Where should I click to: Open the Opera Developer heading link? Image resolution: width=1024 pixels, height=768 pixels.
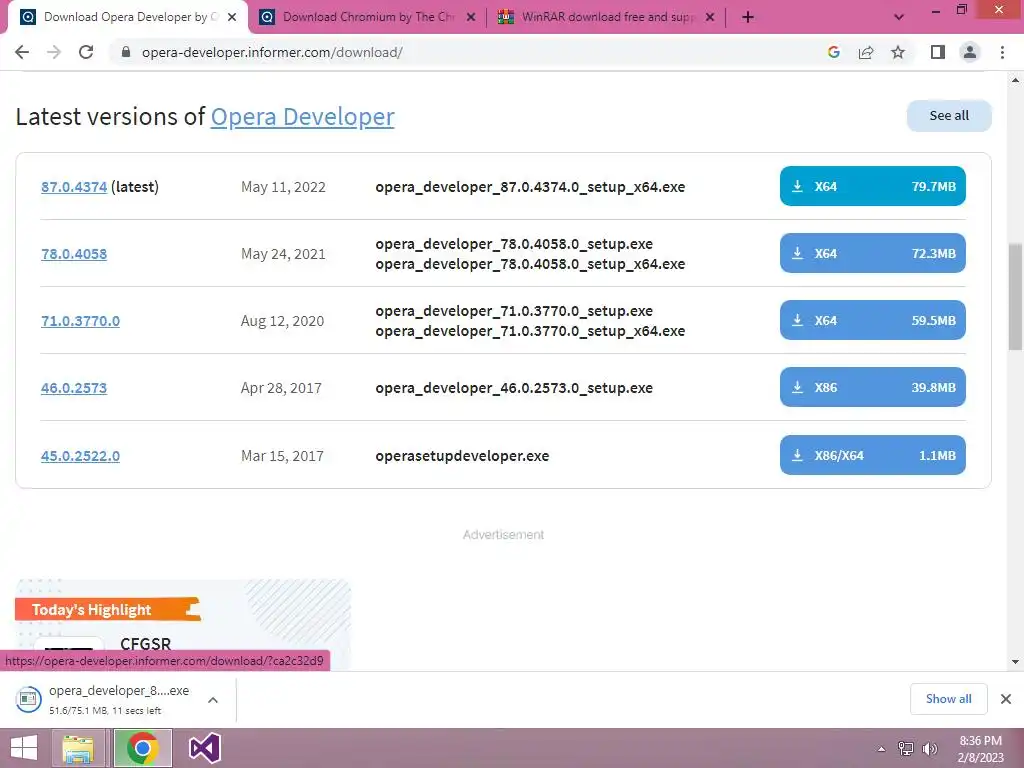point(302,116)
